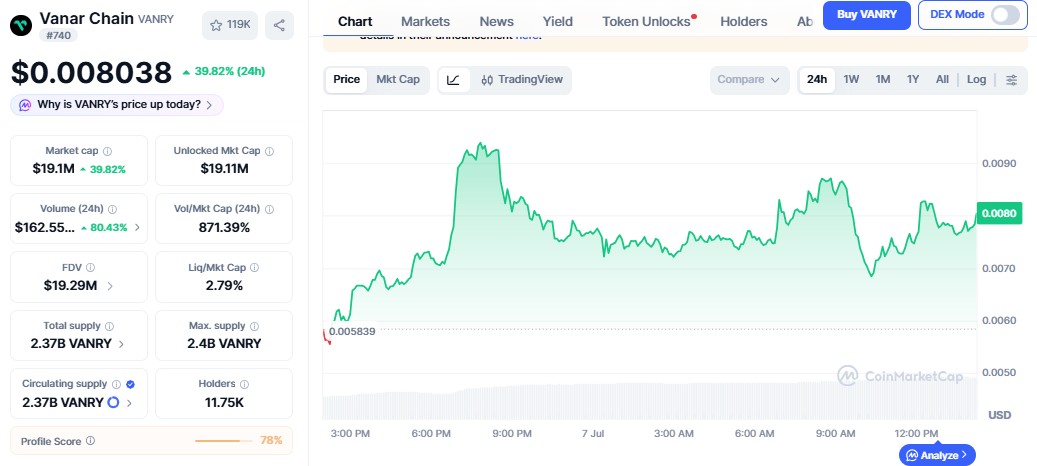Open the Chart tab
The image size is (1037, 466).
pos(355,22)
